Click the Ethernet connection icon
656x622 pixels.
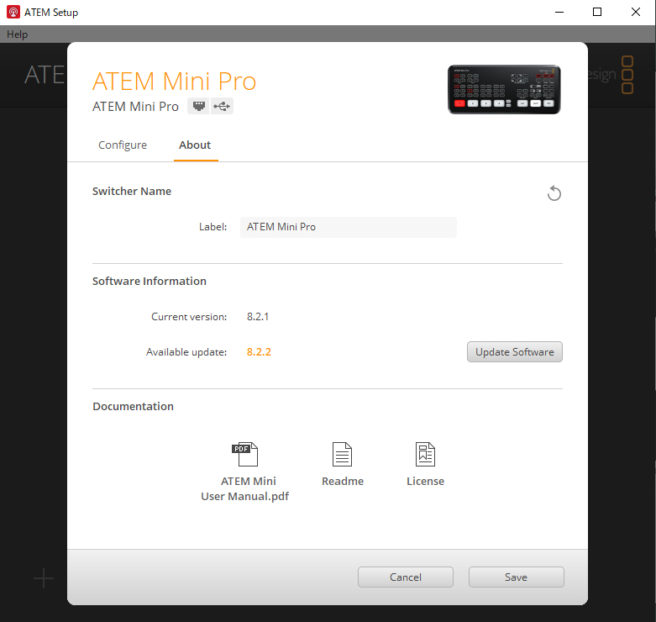[199, 106]
